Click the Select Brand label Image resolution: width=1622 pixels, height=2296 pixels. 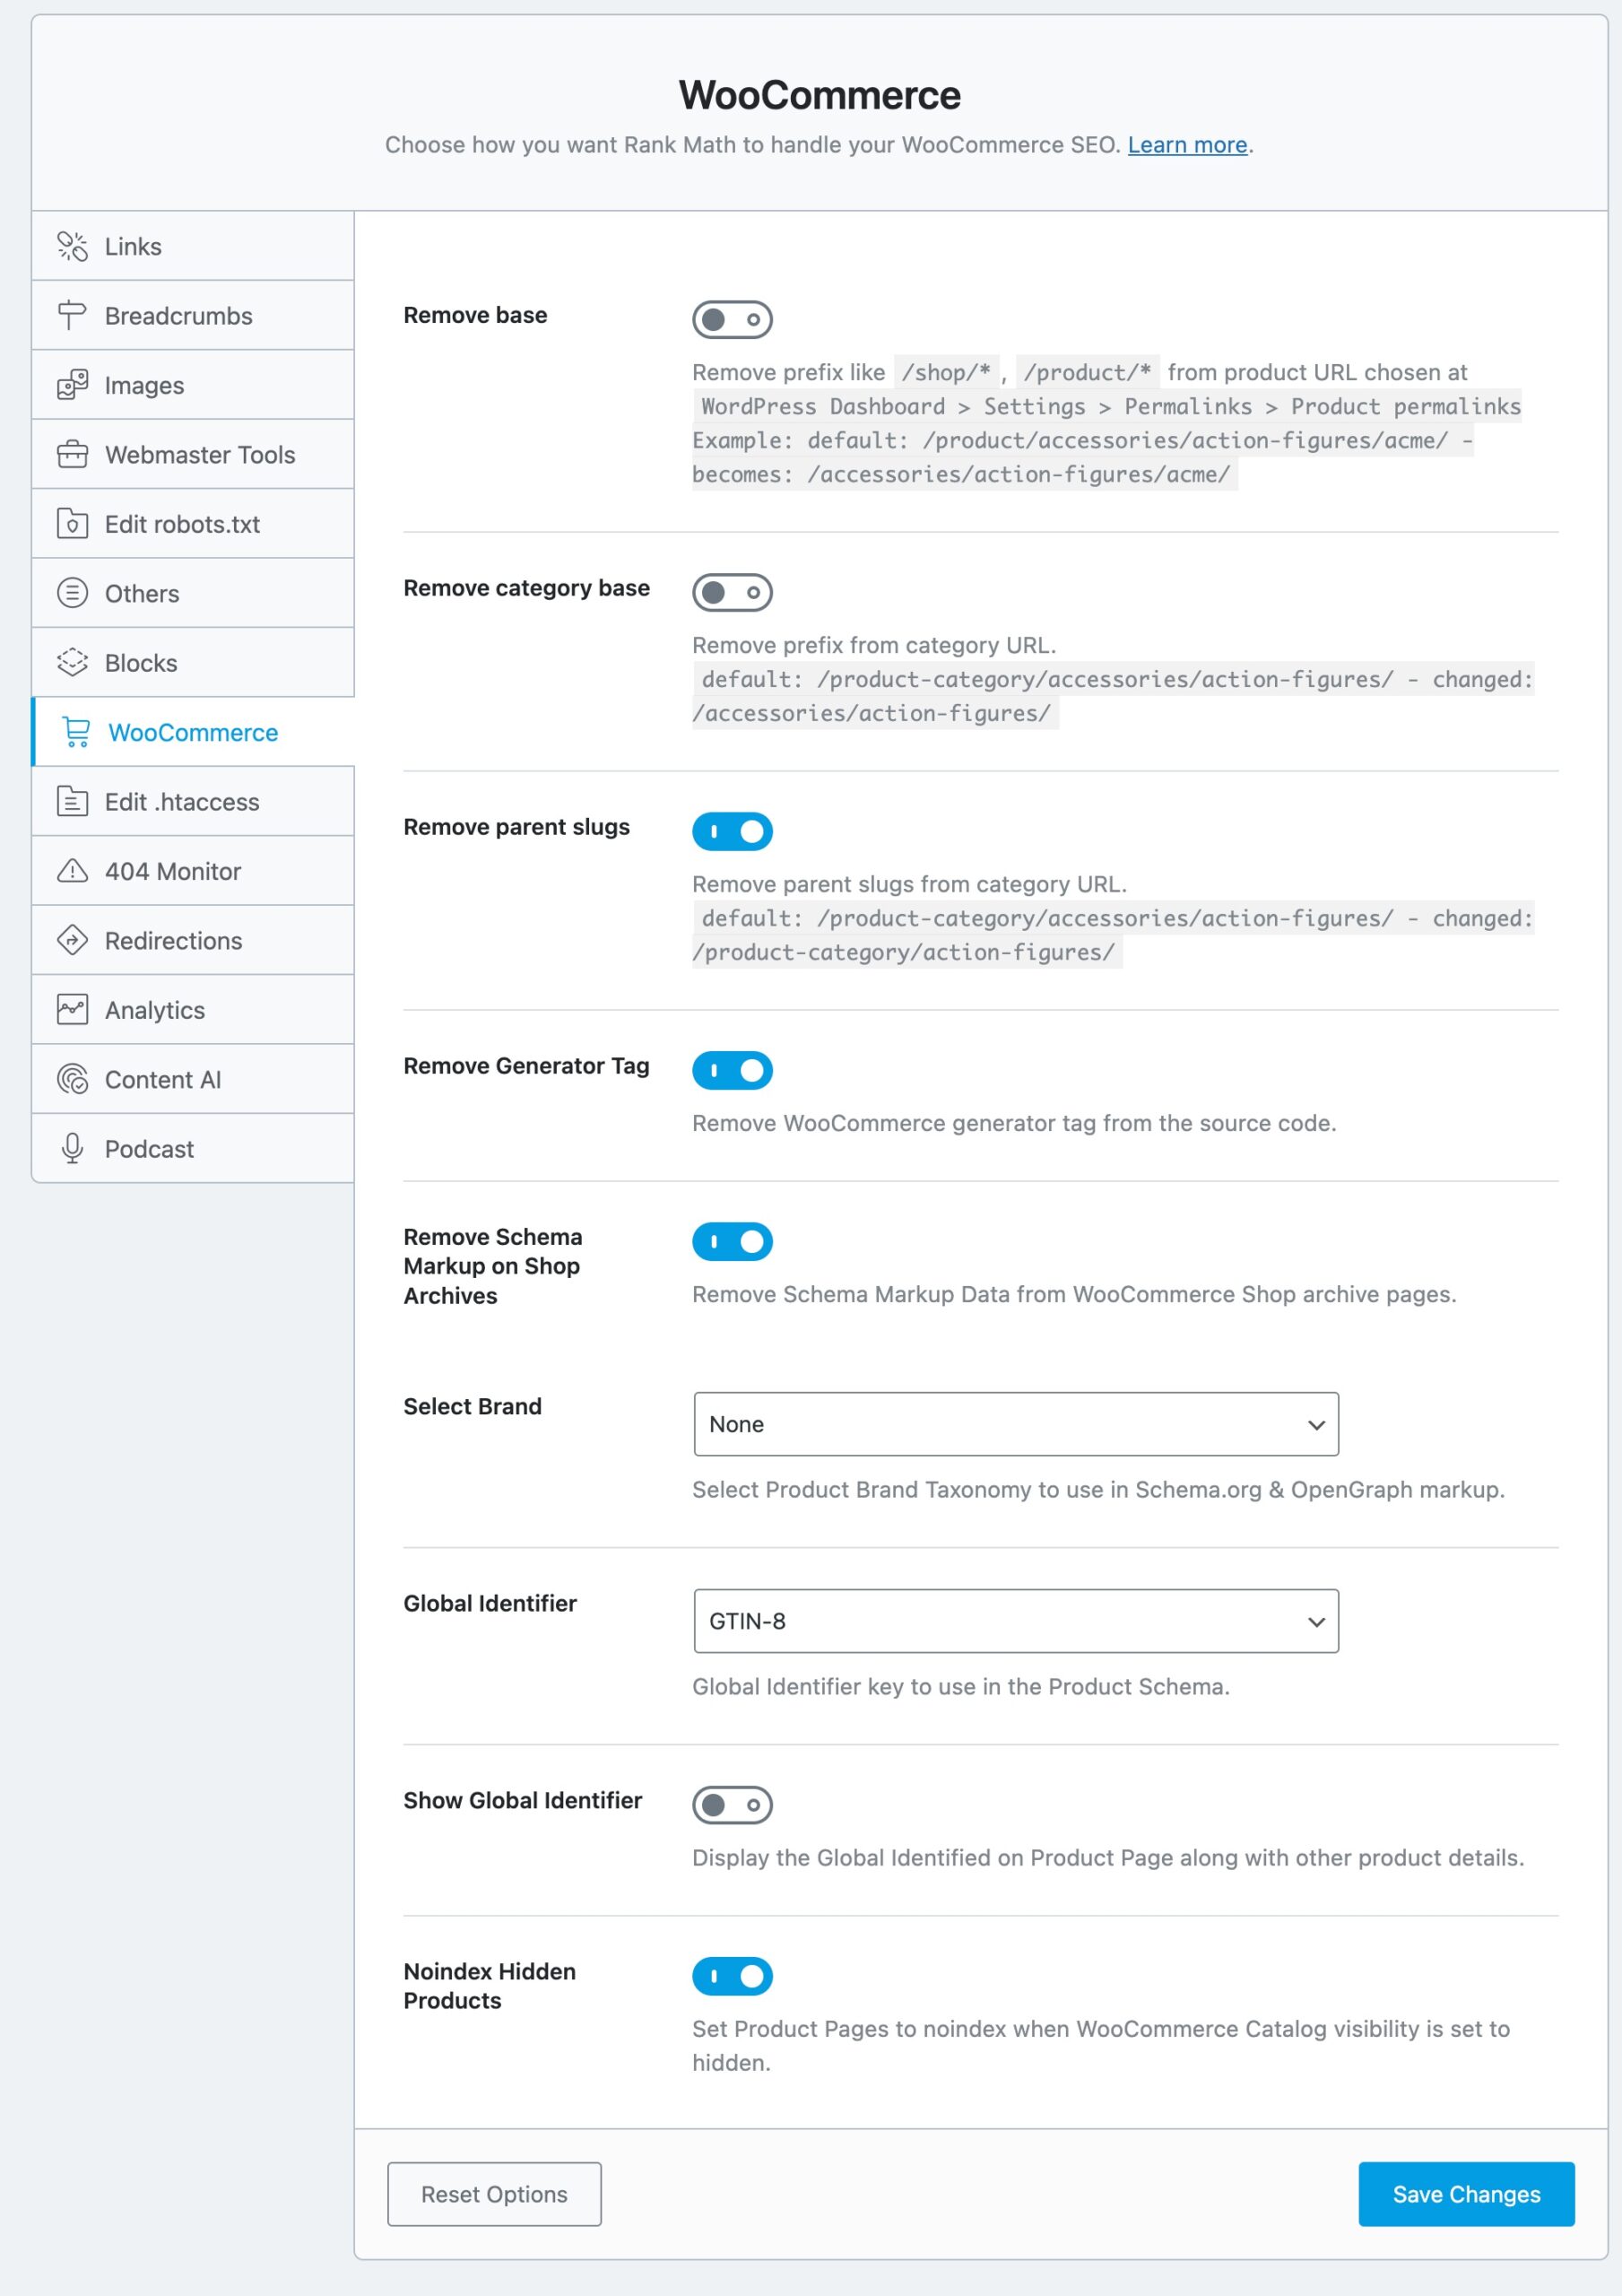click(472, 1406)
